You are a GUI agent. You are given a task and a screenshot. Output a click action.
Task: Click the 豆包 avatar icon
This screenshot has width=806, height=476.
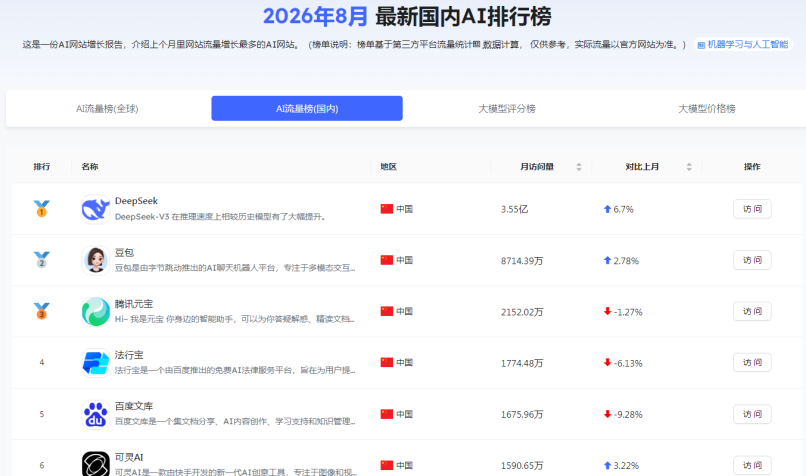coord(96,260)
